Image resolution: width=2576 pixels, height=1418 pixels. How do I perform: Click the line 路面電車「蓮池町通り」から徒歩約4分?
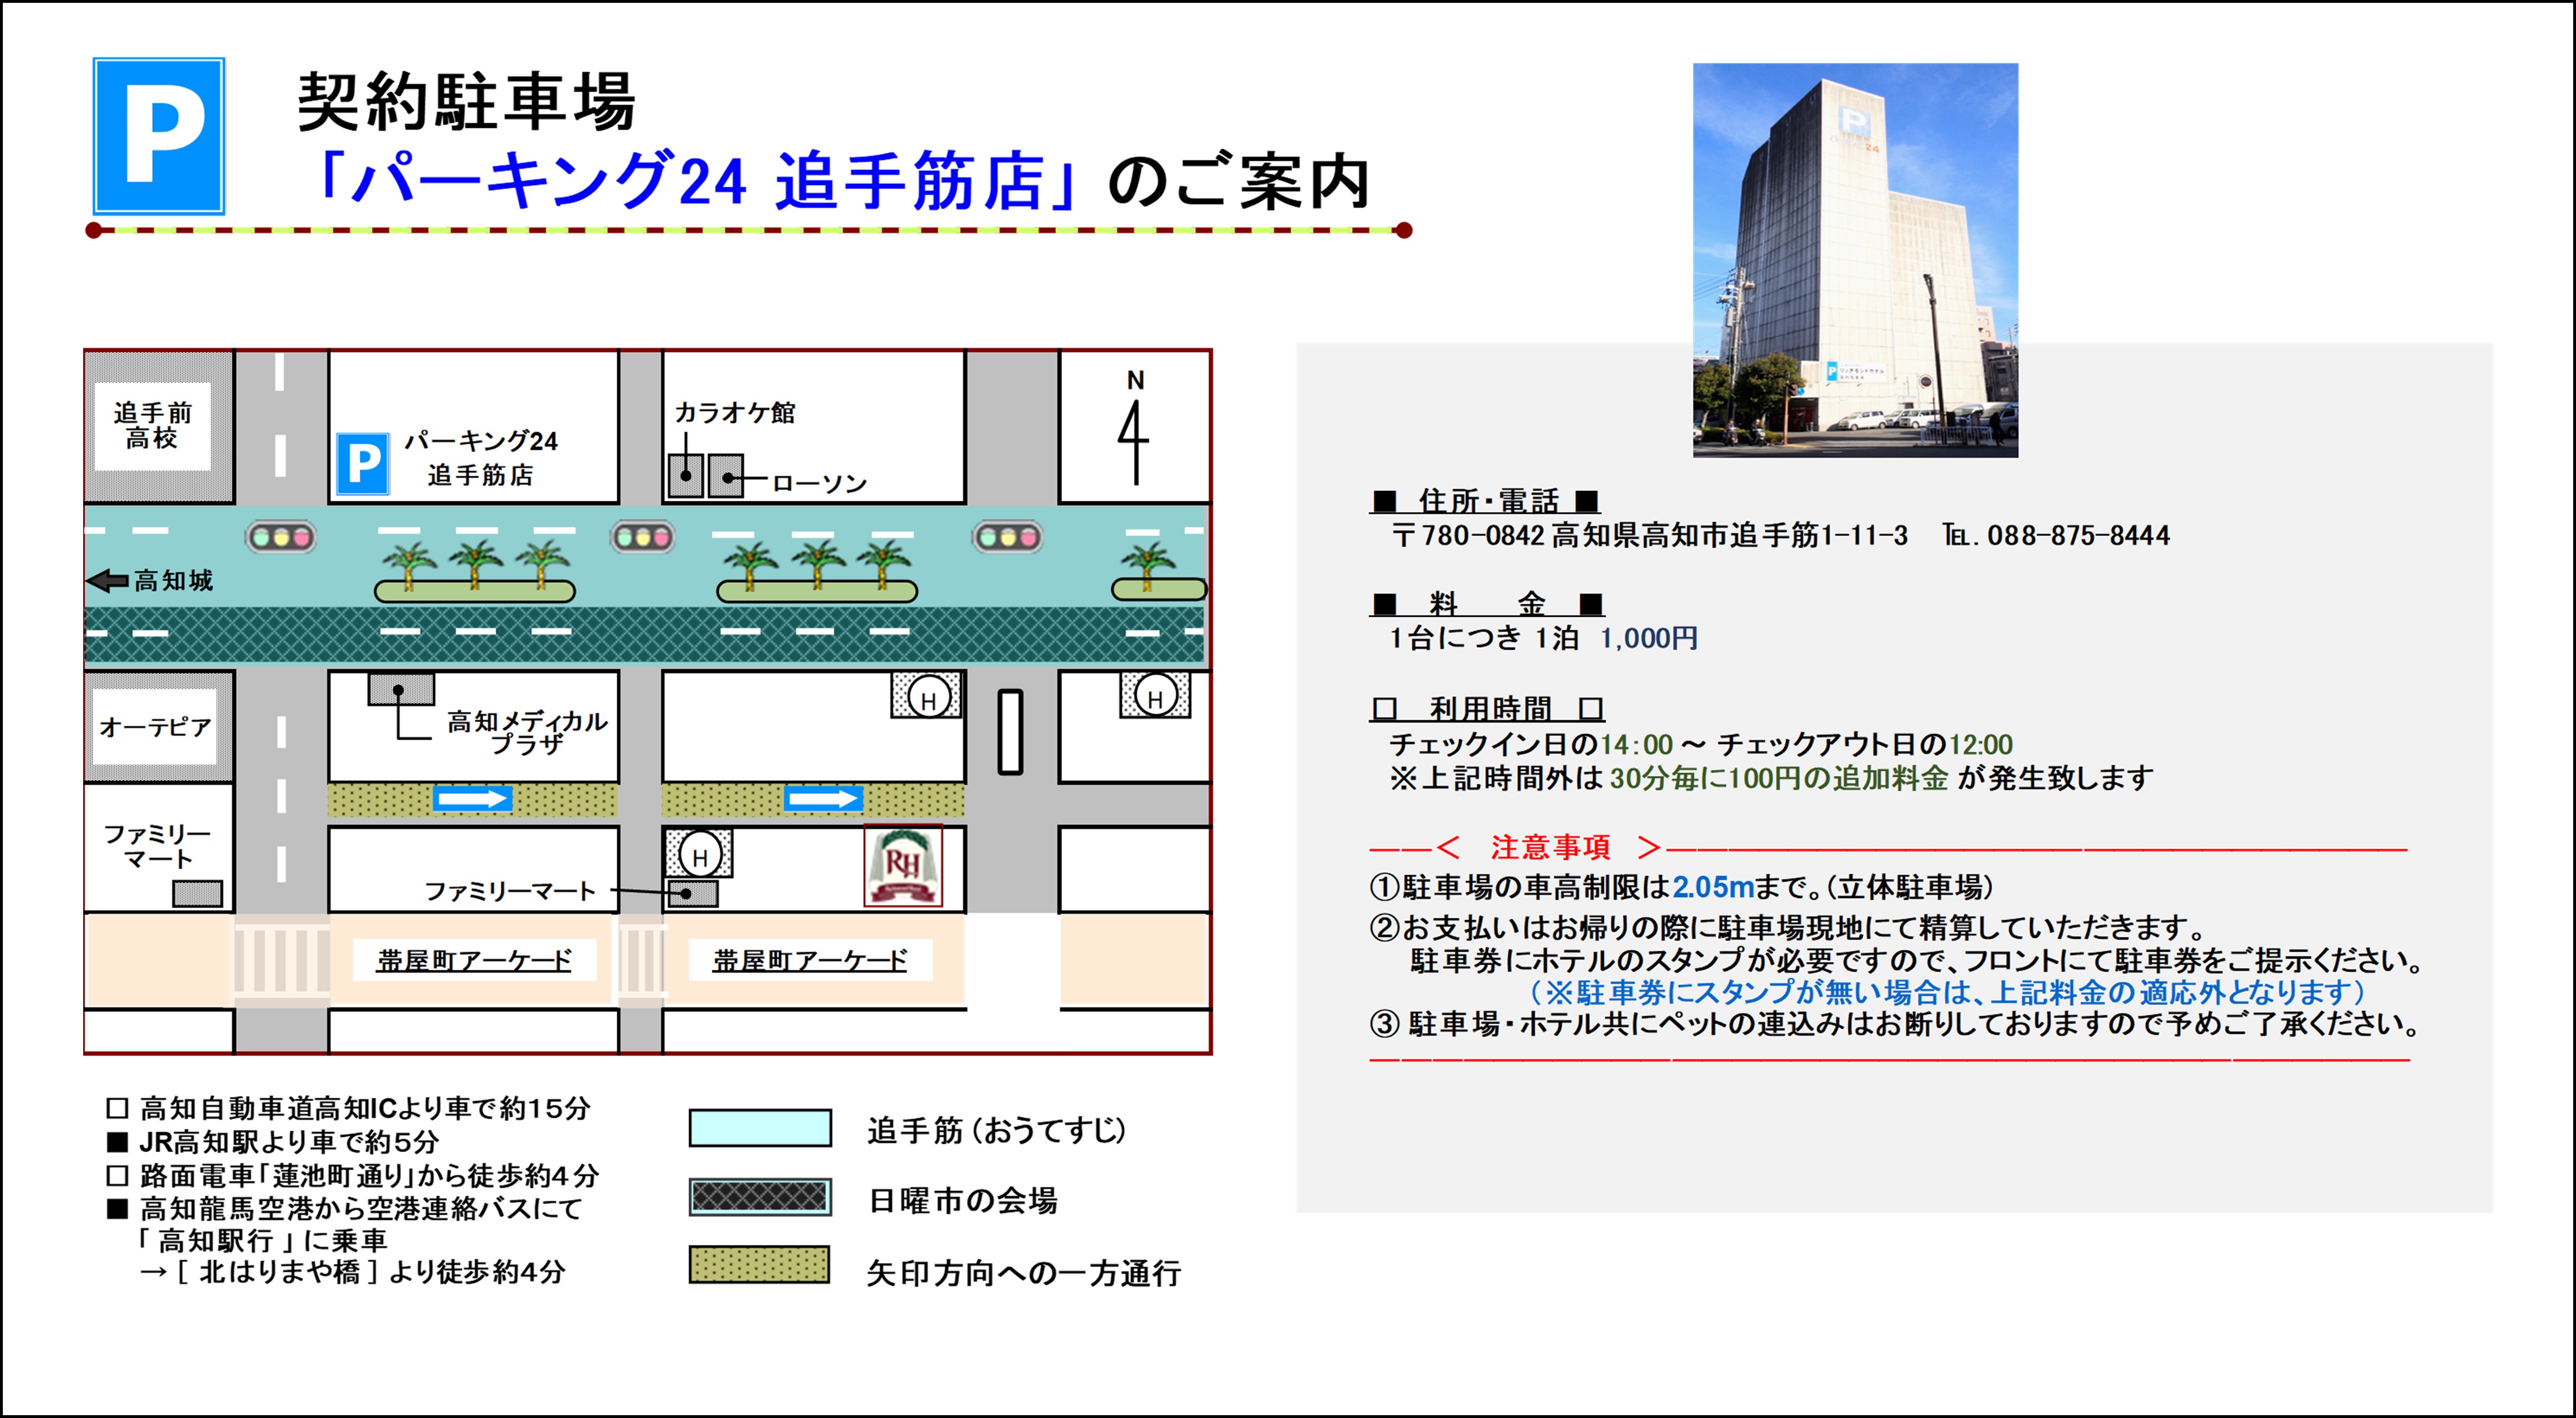tap(353, 1175)
